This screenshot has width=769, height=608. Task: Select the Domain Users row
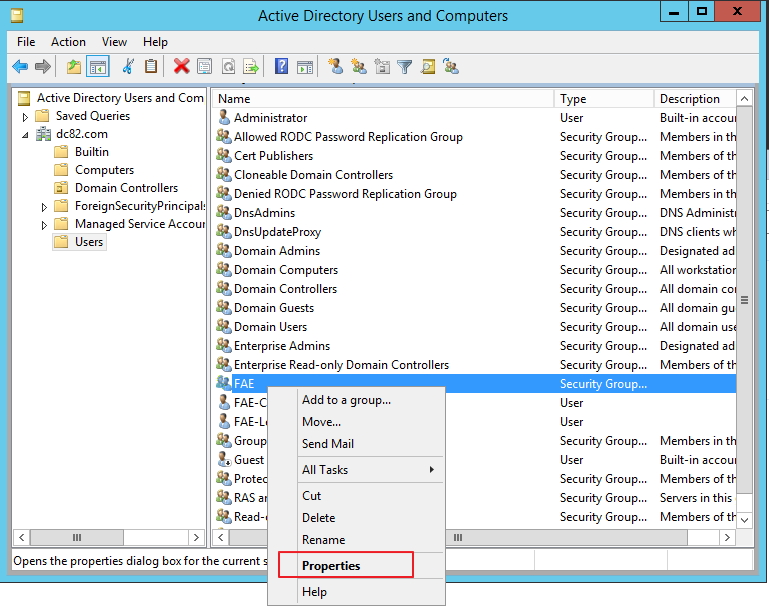tap(475, 327)
